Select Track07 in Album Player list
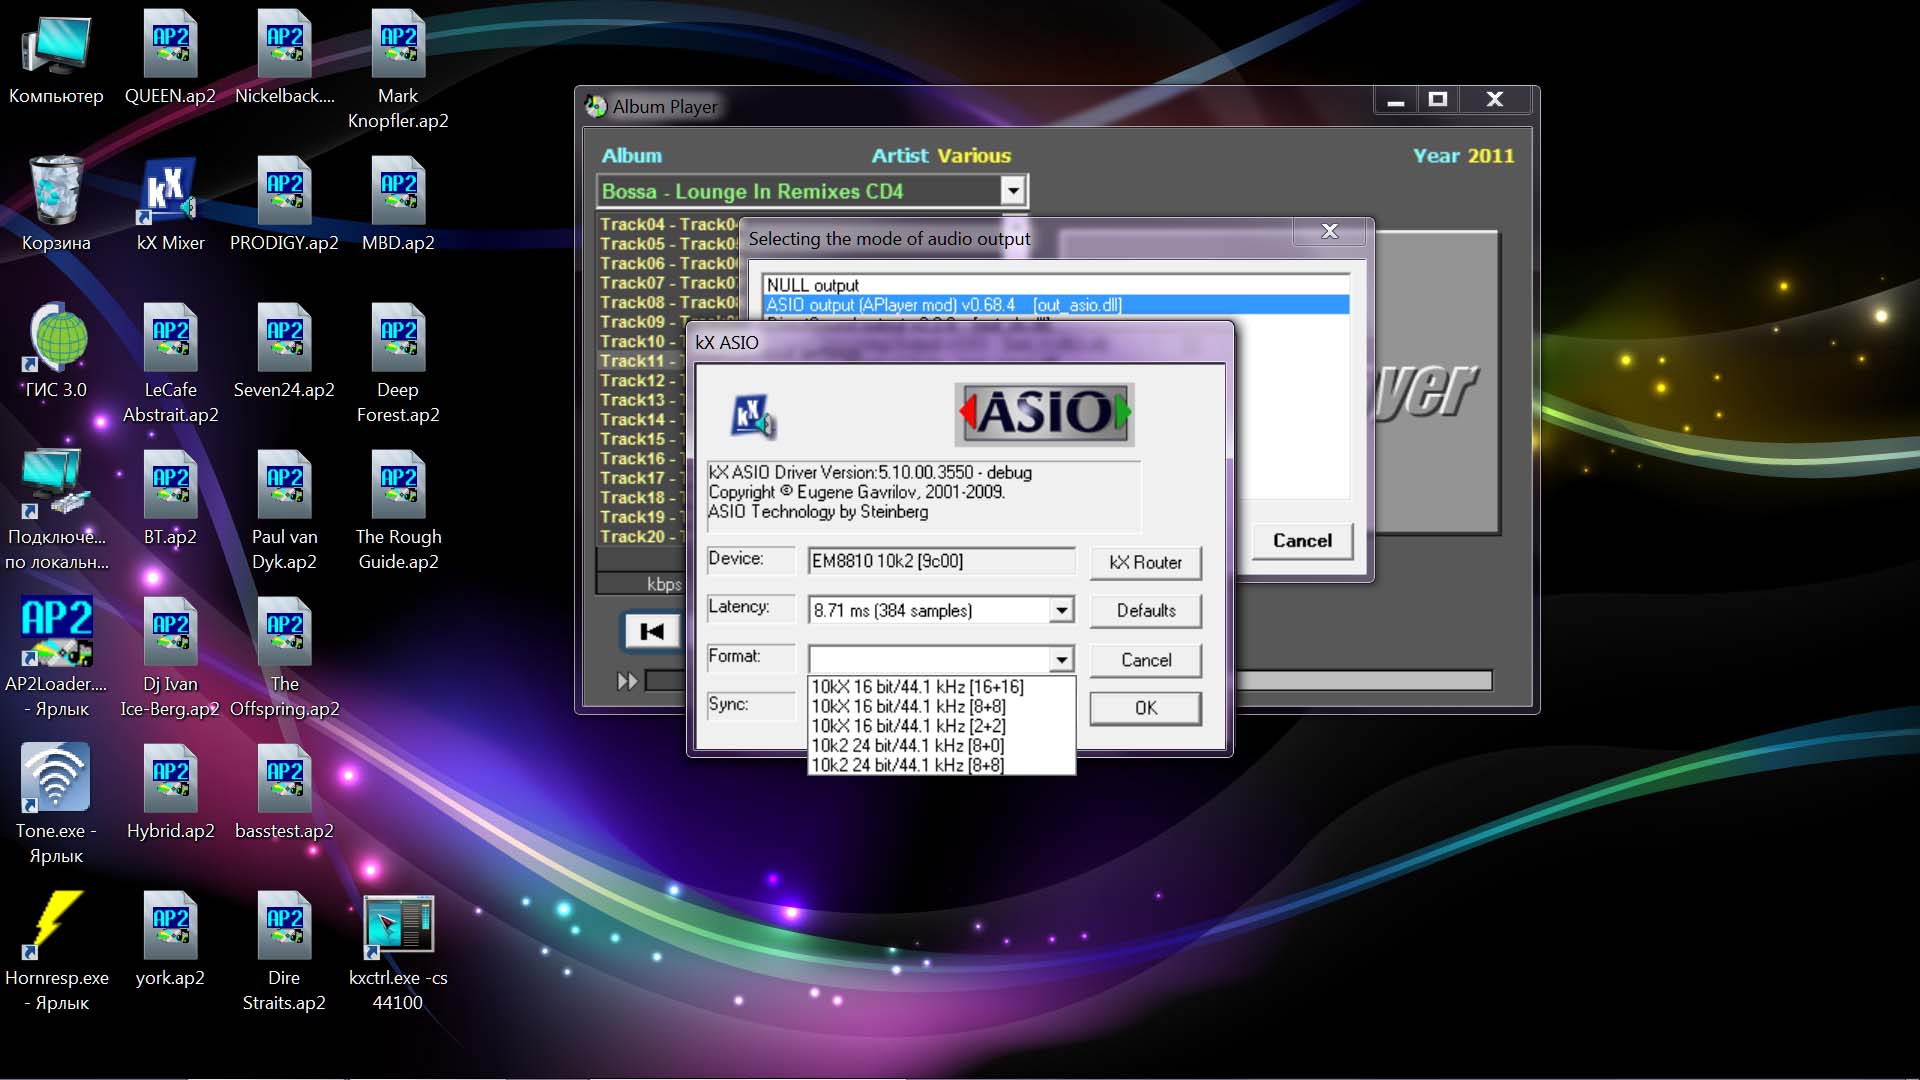 (668, 283)
